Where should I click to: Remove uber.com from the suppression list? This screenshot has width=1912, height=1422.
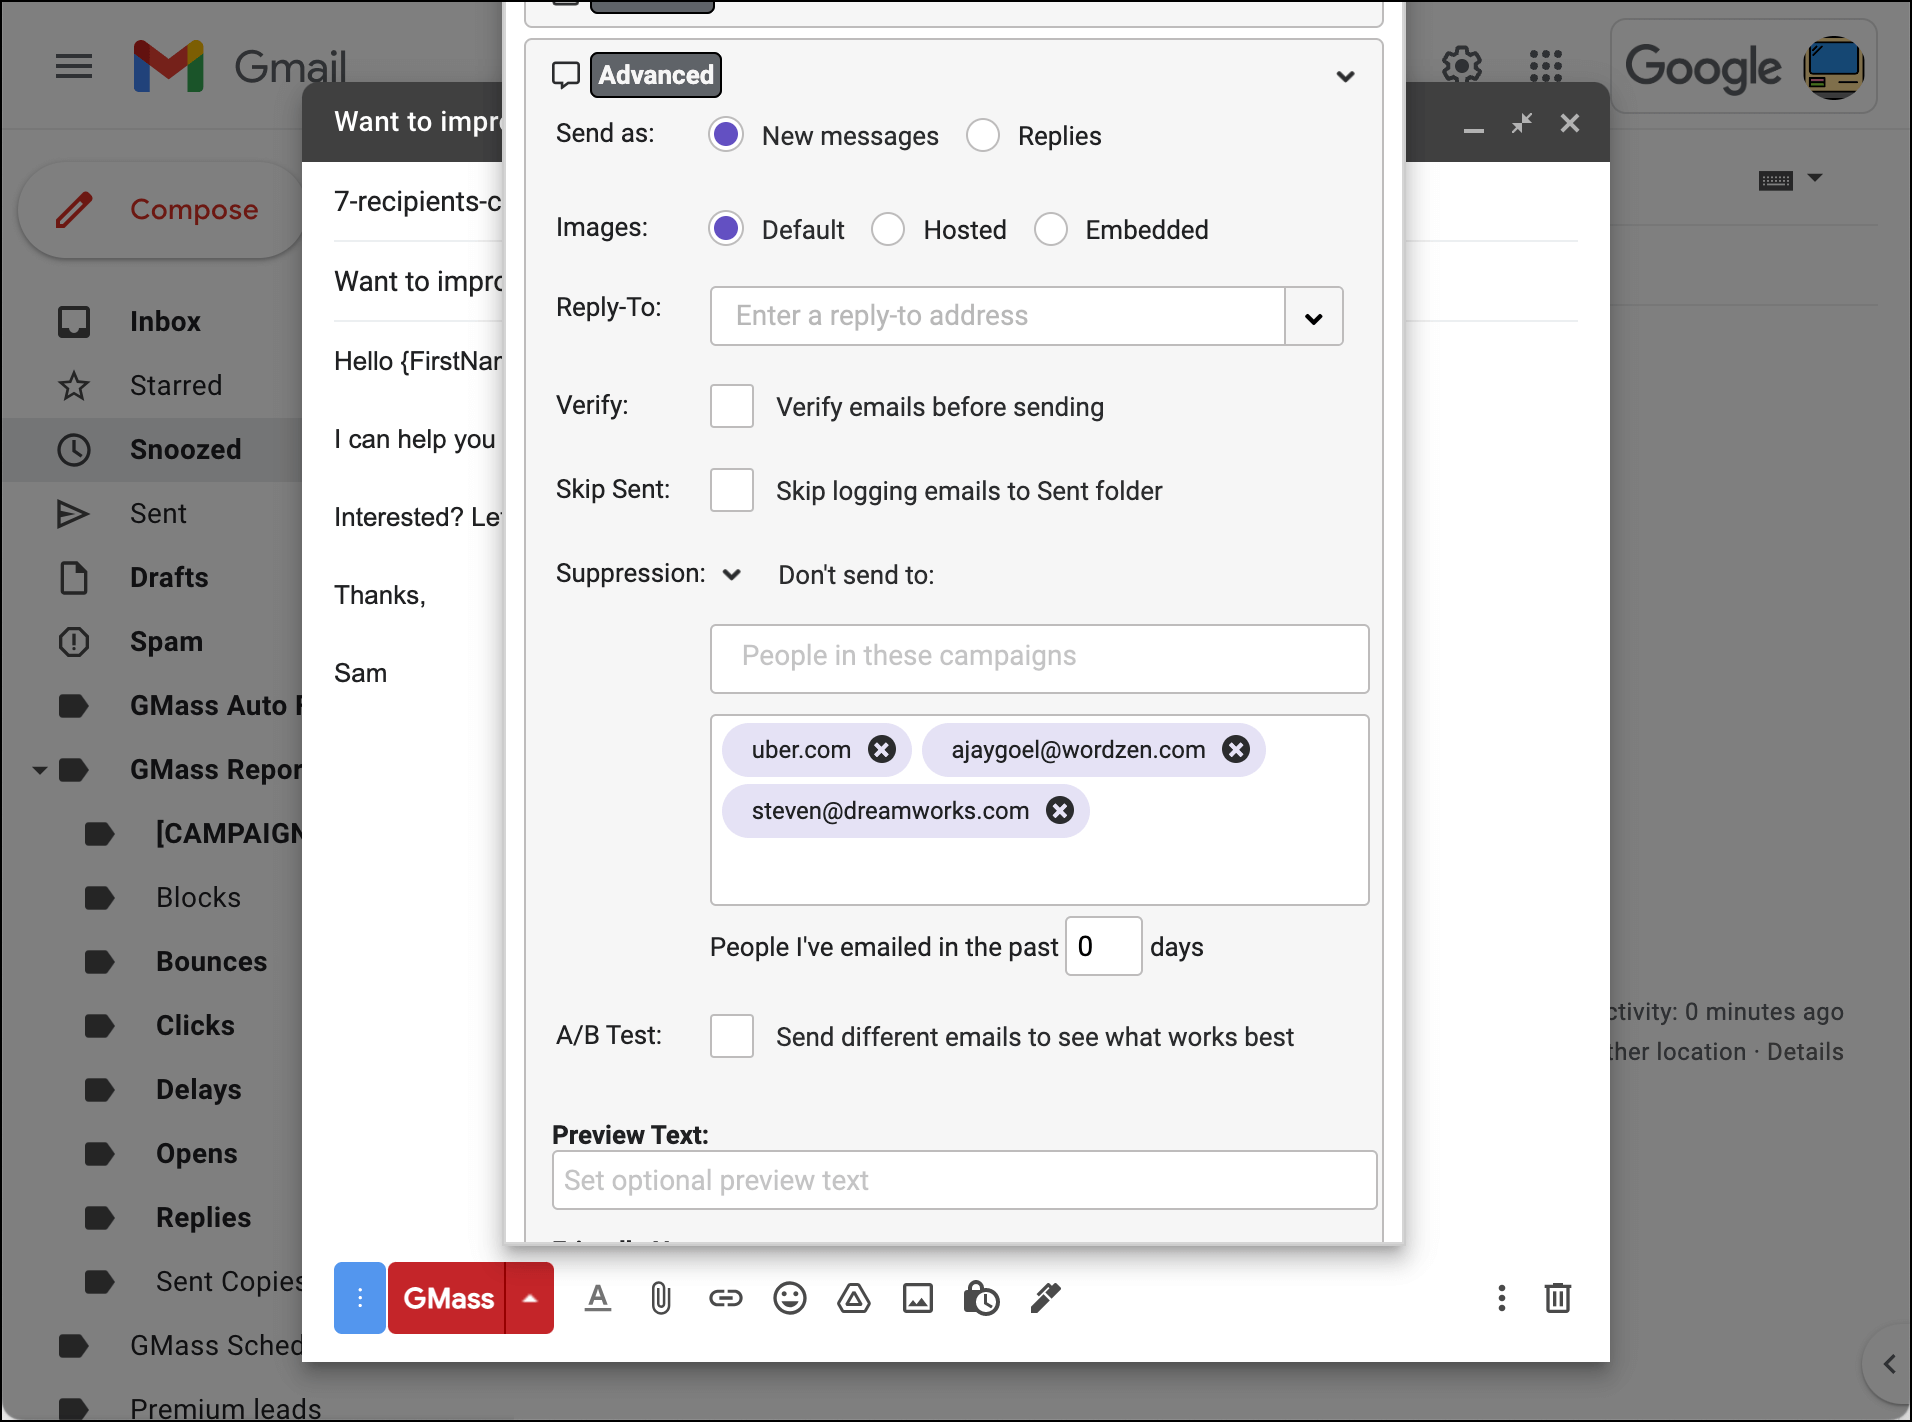pos(882,749)
